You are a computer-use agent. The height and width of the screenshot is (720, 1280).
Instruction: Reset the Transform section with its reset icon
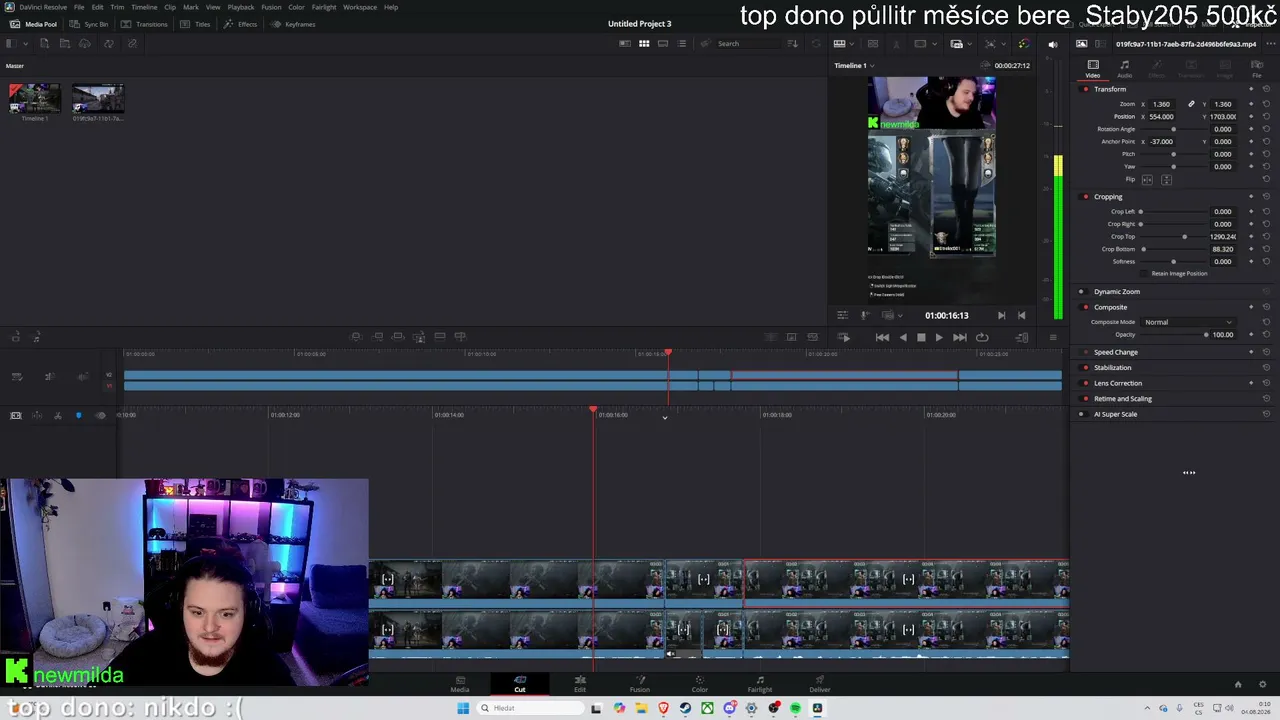click(x=1266, y=89)
